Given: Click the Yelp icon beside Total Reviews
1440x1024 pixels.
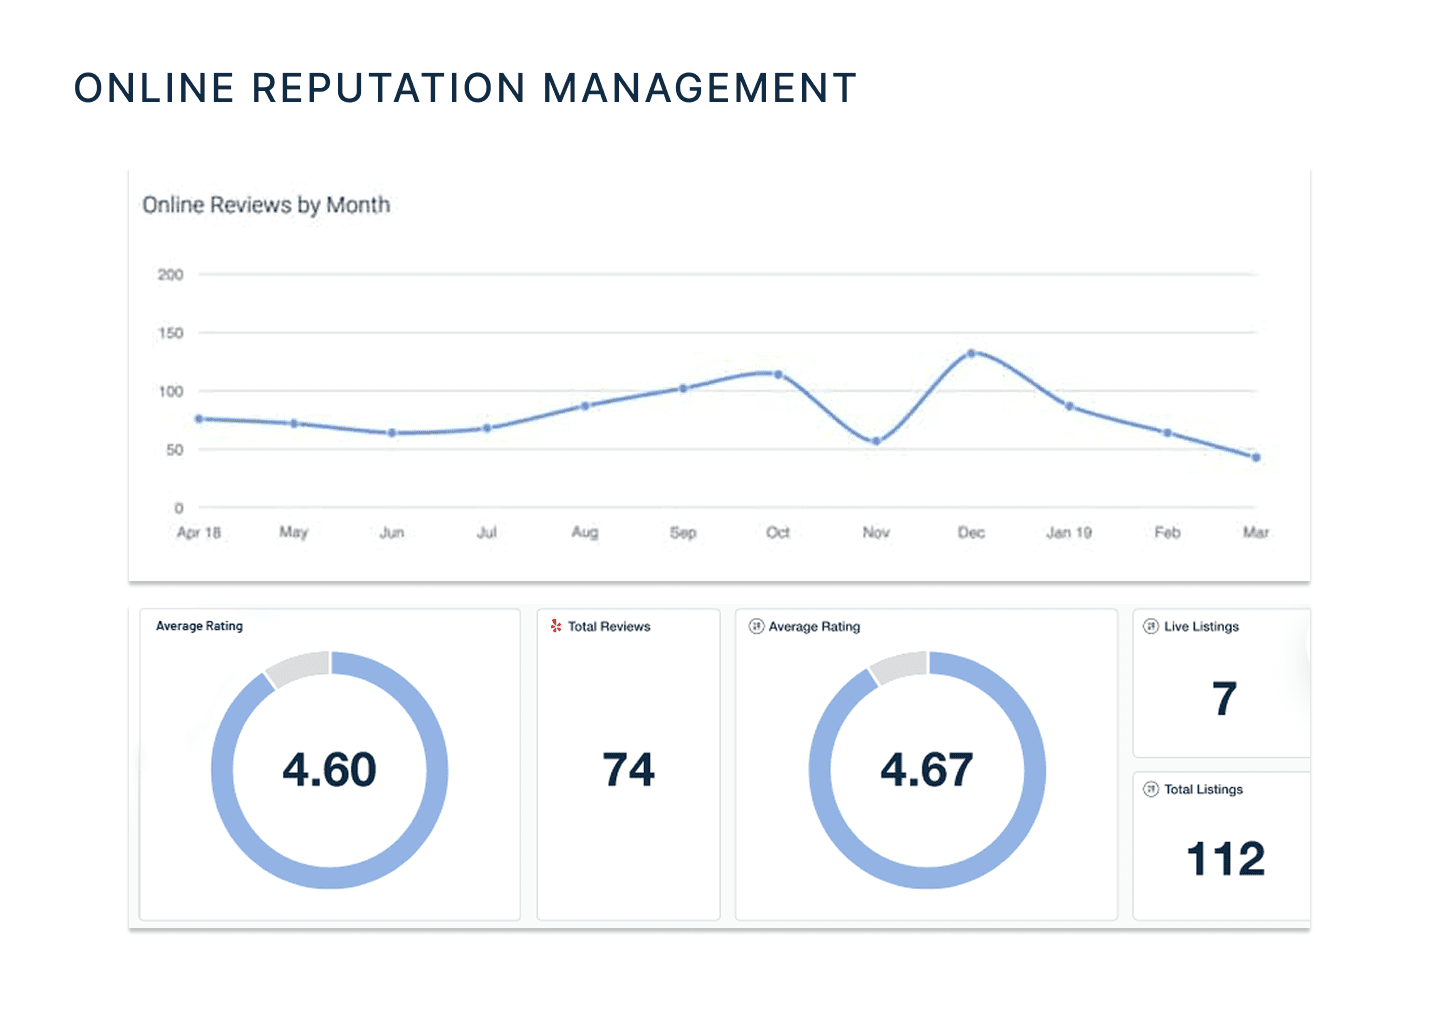Looking at the screenshot, I should coord(556,626).
